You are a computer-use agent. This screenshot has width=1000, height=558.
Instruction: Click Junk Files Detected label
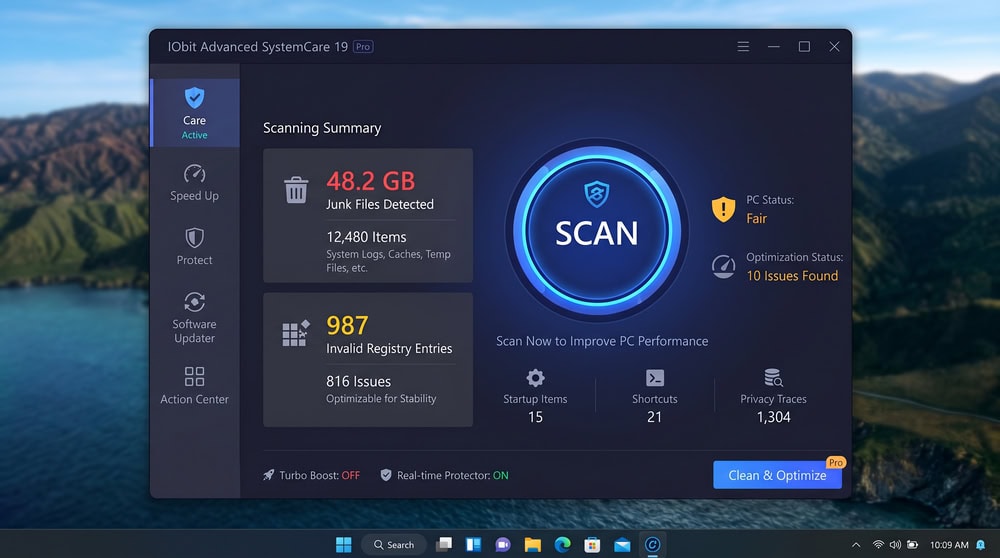[380, 205]
